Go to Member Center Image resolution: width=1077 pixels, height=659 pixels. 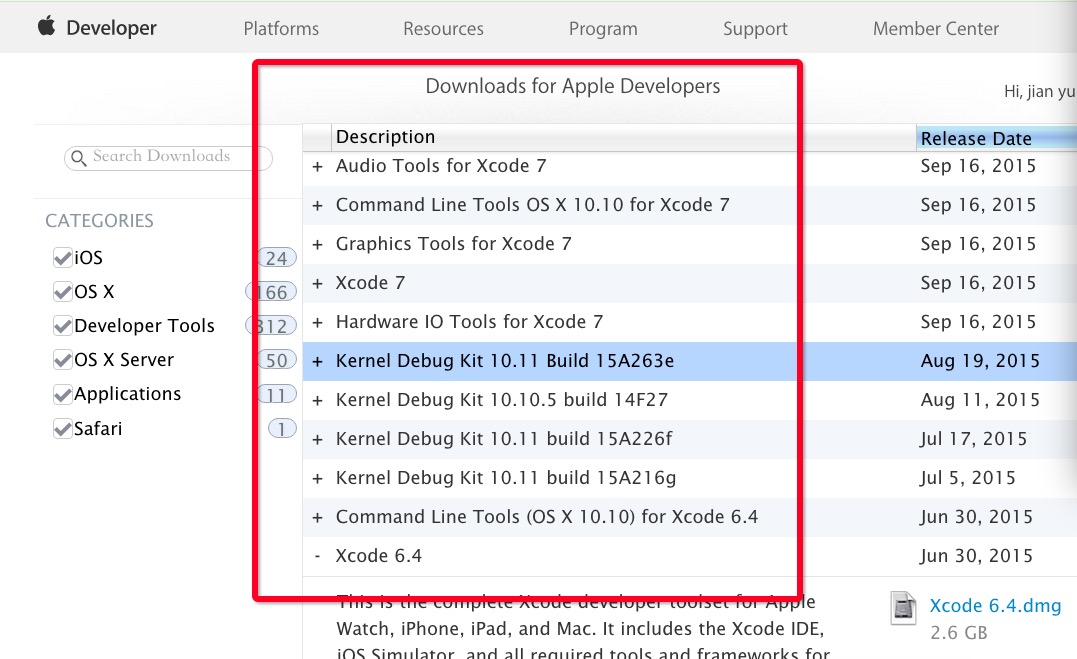936,29
